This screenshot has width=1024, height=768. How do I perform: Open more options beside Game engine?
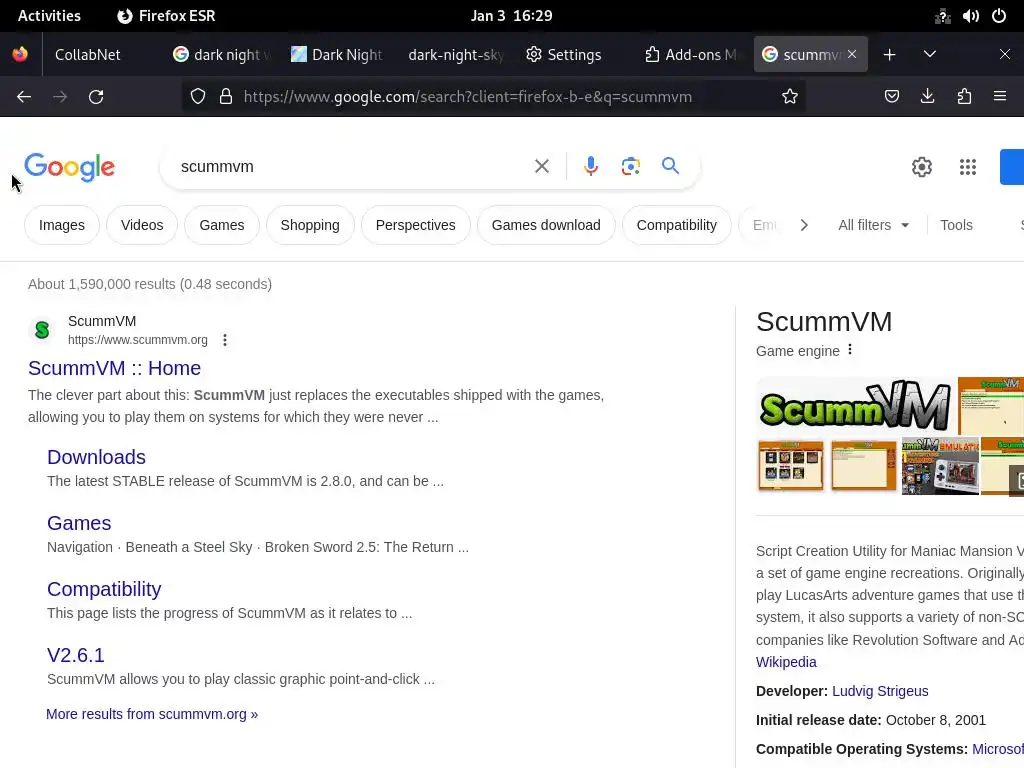[x=850, y=349]
